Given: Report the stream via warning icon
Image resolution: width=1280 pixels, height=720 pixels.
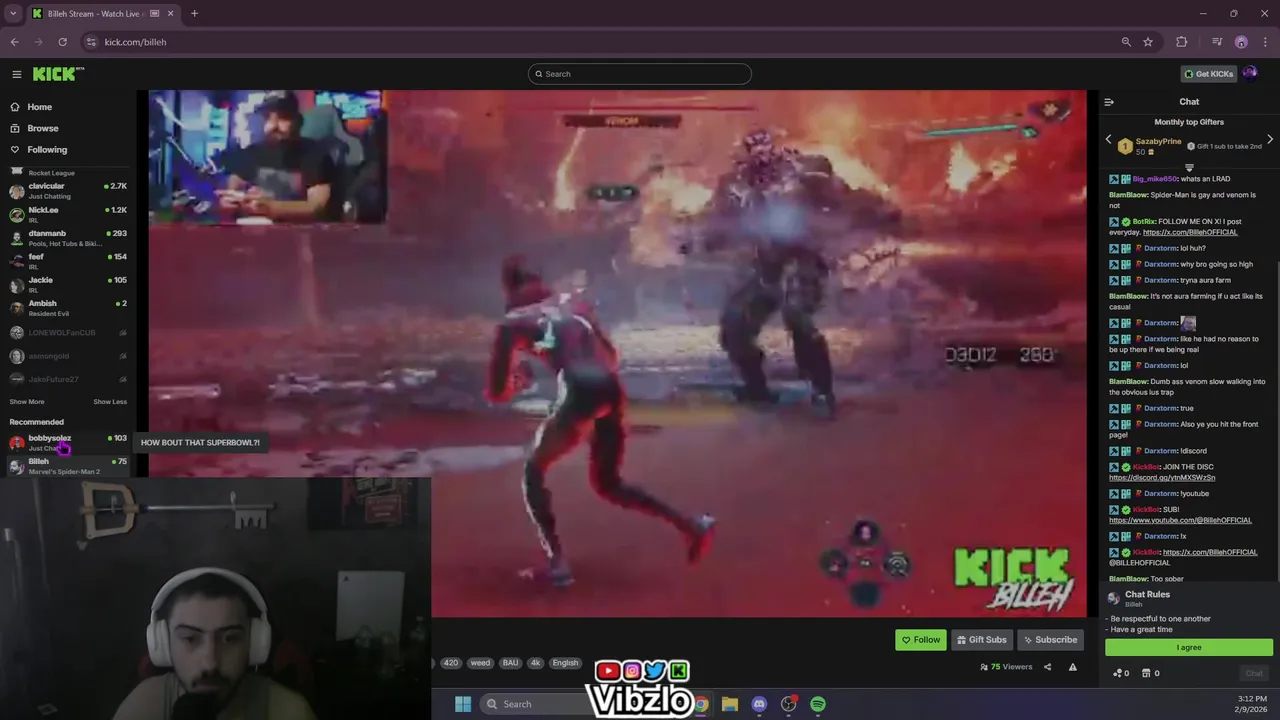Looking at the screenshot, I should pos(1072,667).
